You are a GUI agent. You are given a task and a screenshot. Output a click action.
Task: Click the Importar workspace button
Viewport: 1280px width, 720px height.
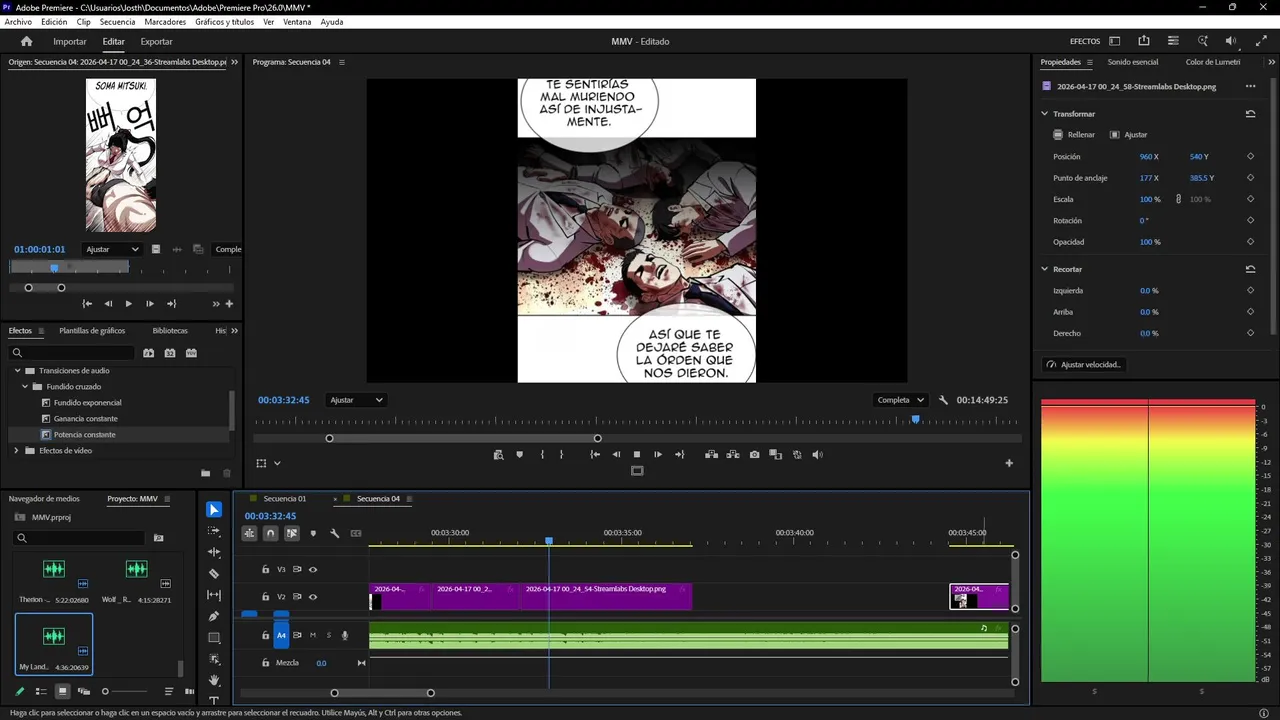click(x=70, y=42)
